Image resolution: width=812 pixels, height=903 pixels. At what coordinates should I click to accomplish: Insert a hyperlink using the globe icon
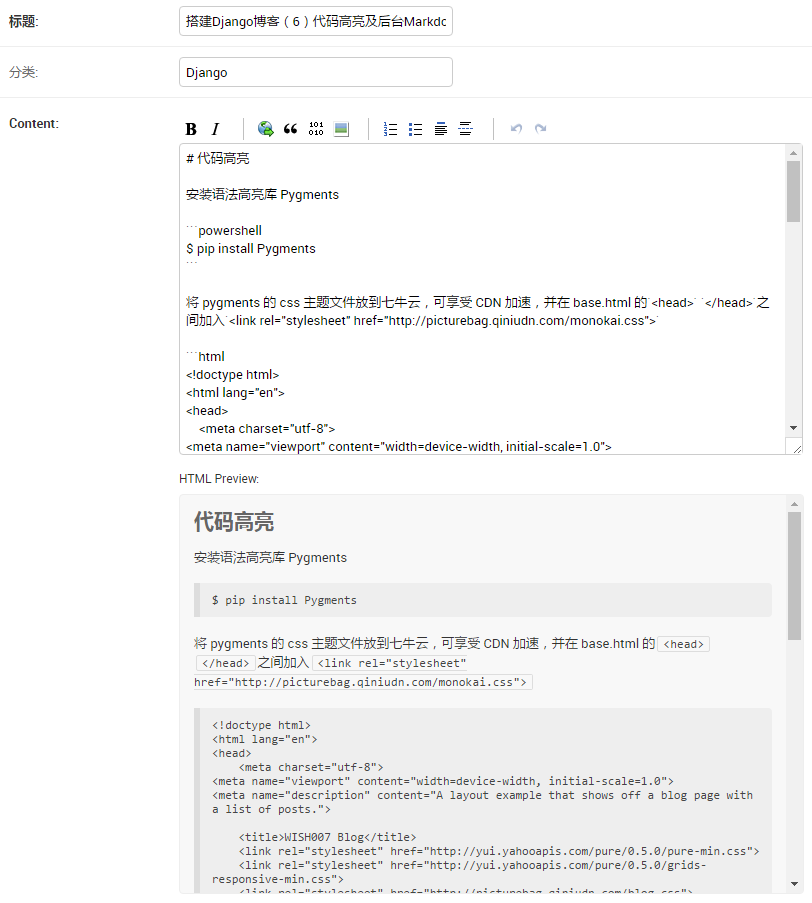tap(265, 128)
